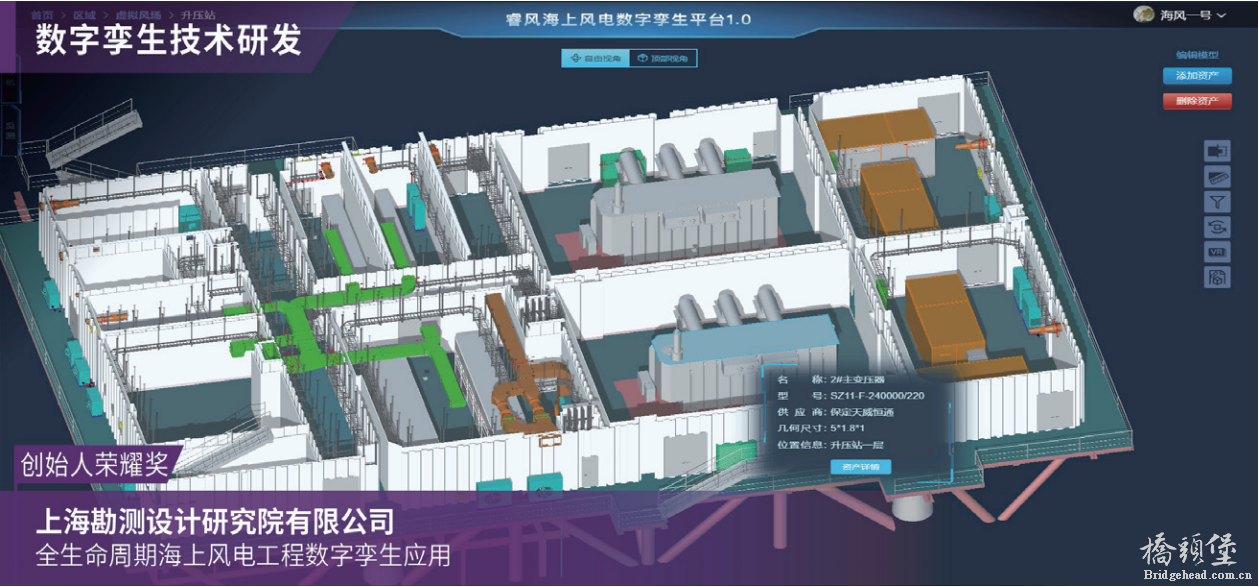The image size is (1259, 587).
Task: Click geometry size value 5*1.8*1
Action: (849, 428)
